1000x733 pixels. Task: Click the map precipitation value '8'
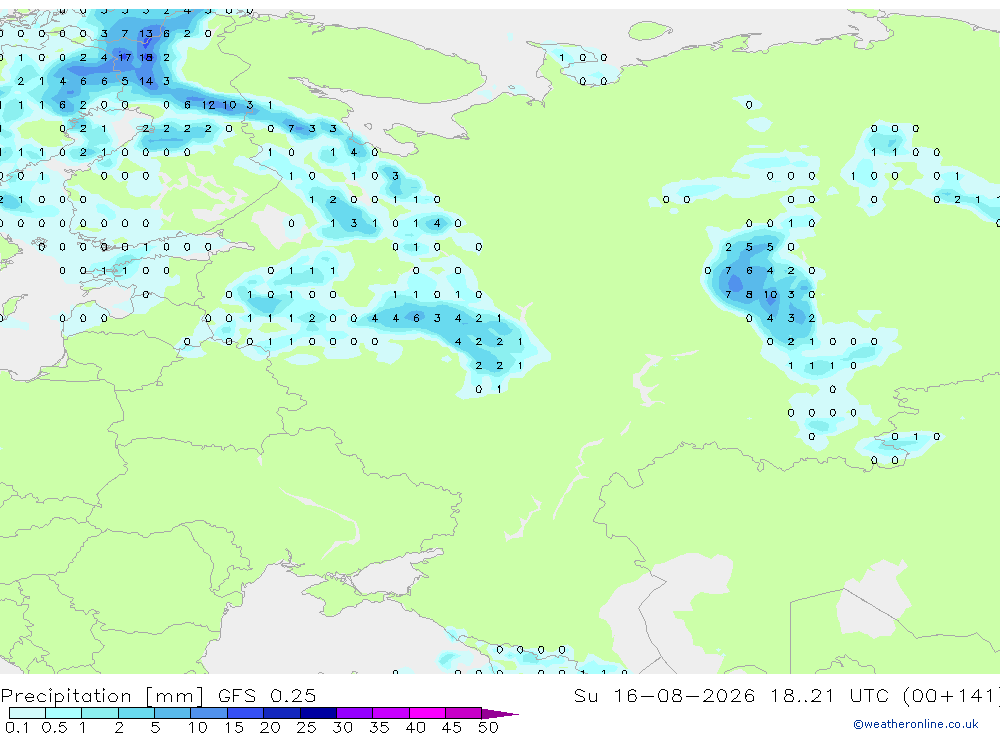coord(749,295)
